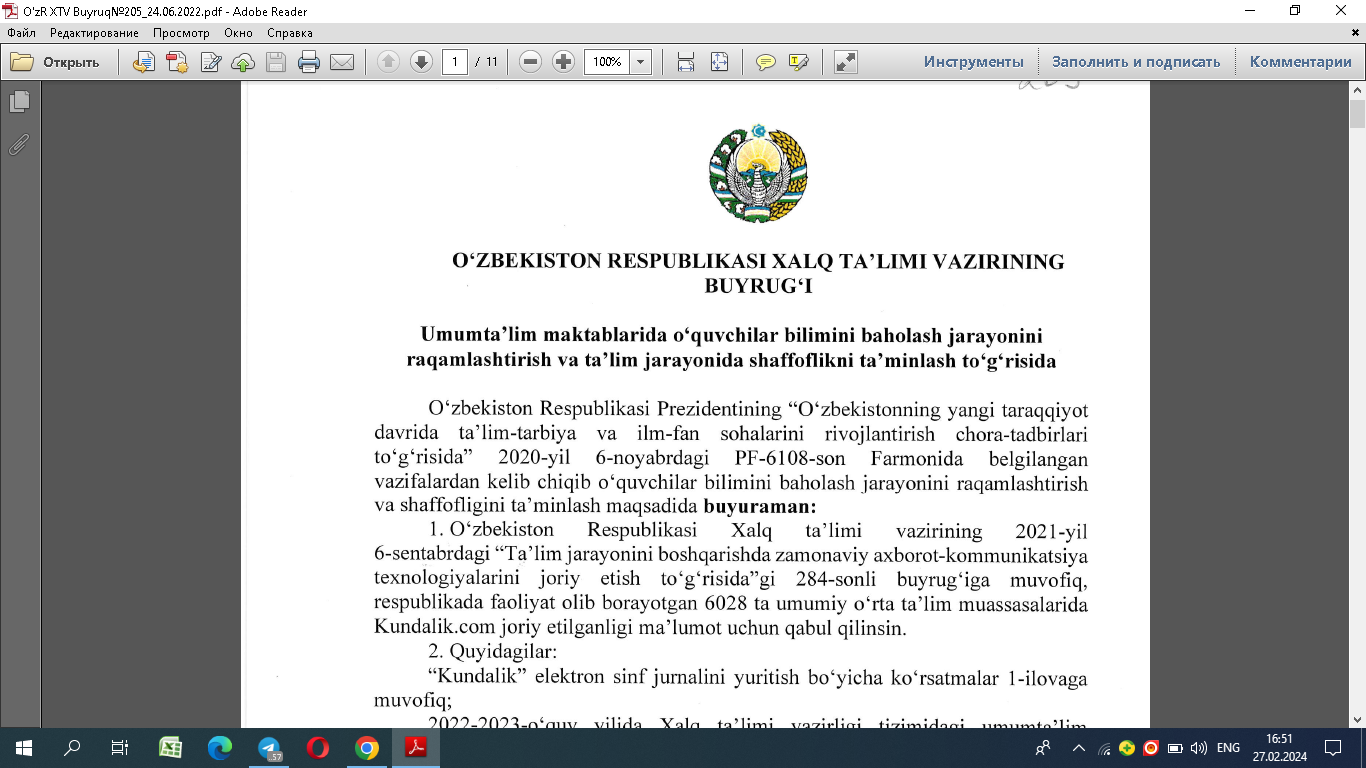Expand the 100% zoom level dropdown
Viewport: 1366px width, 768px height.
pos(641,62)
